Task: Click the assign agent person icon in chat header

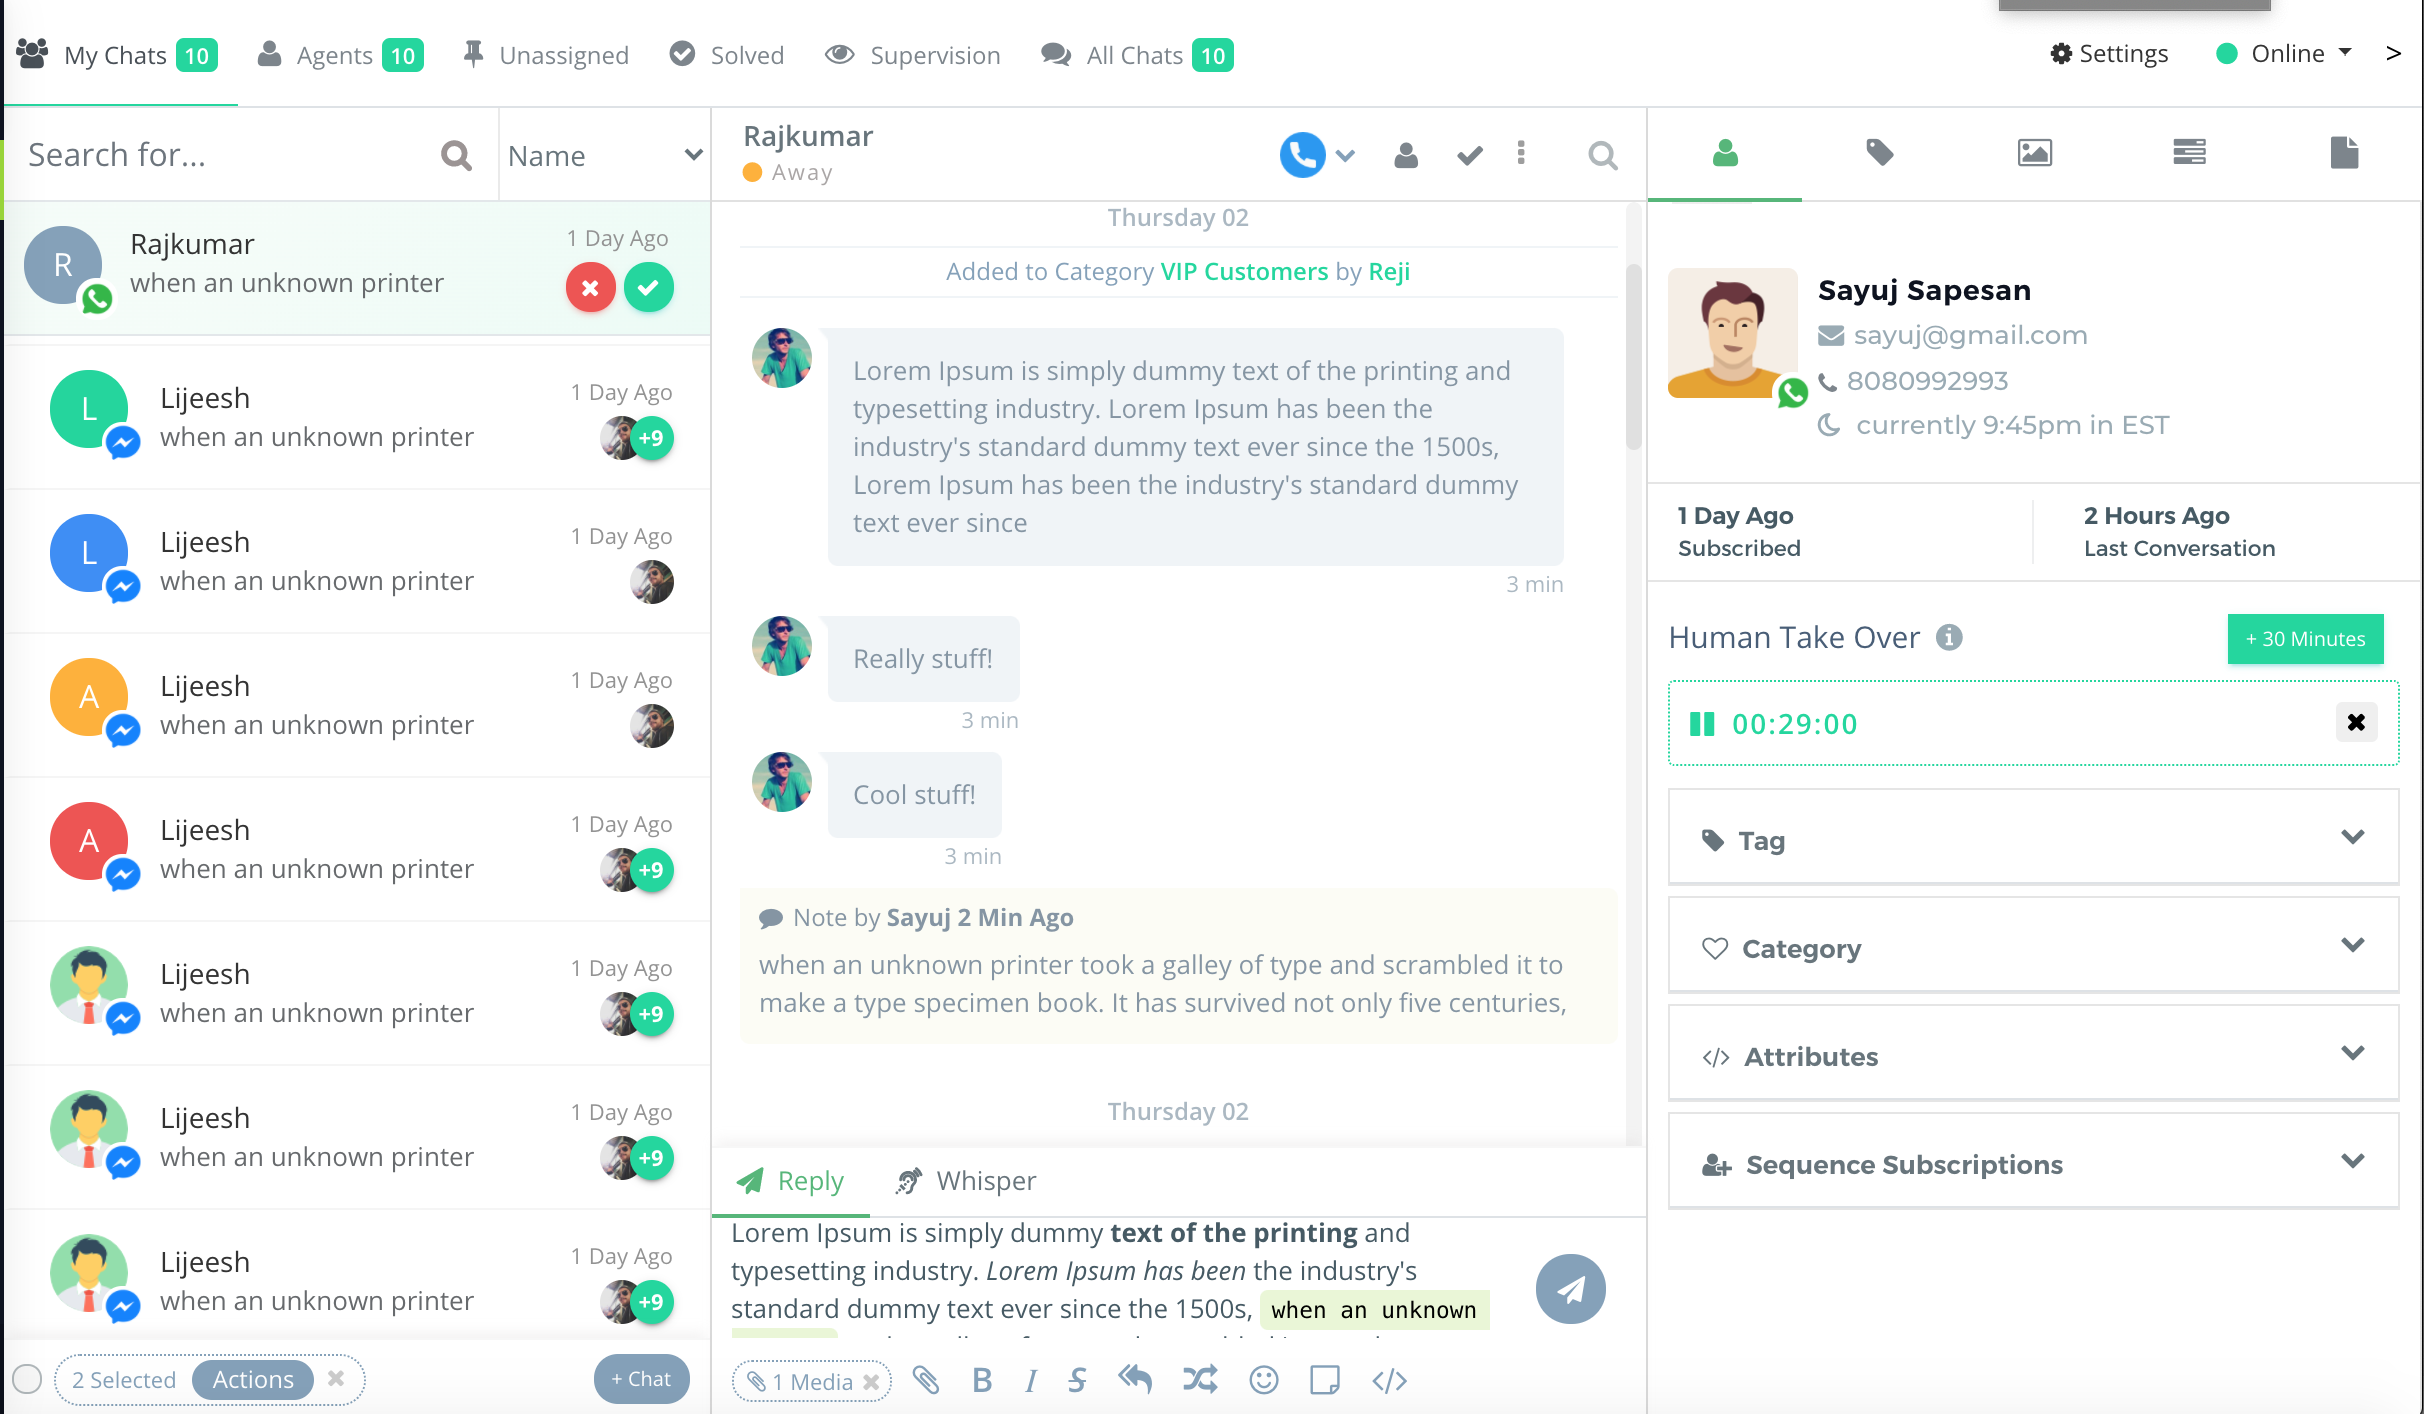Action: pyautogui.click(x=1406, y=155)
